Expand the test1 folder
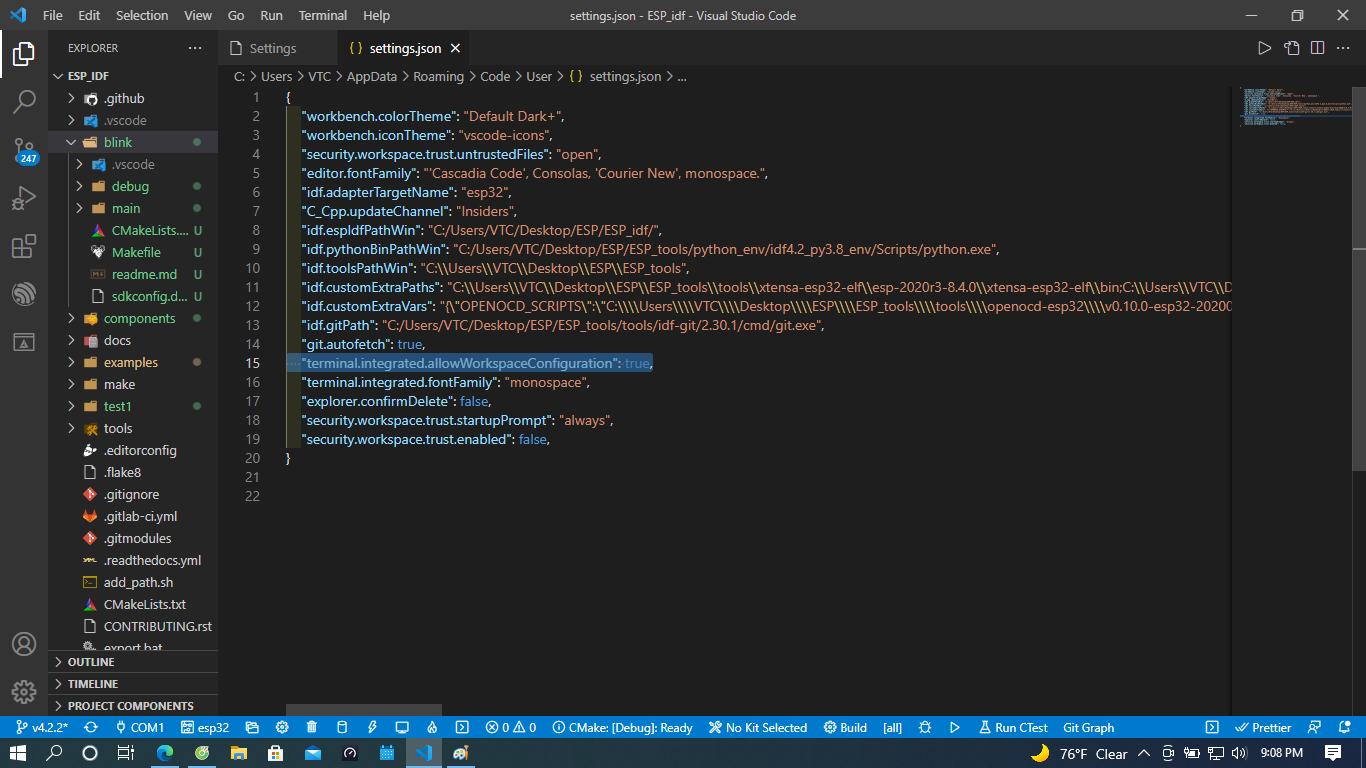The width and height of the screenshot is (1366, 768). click(71, 406)
